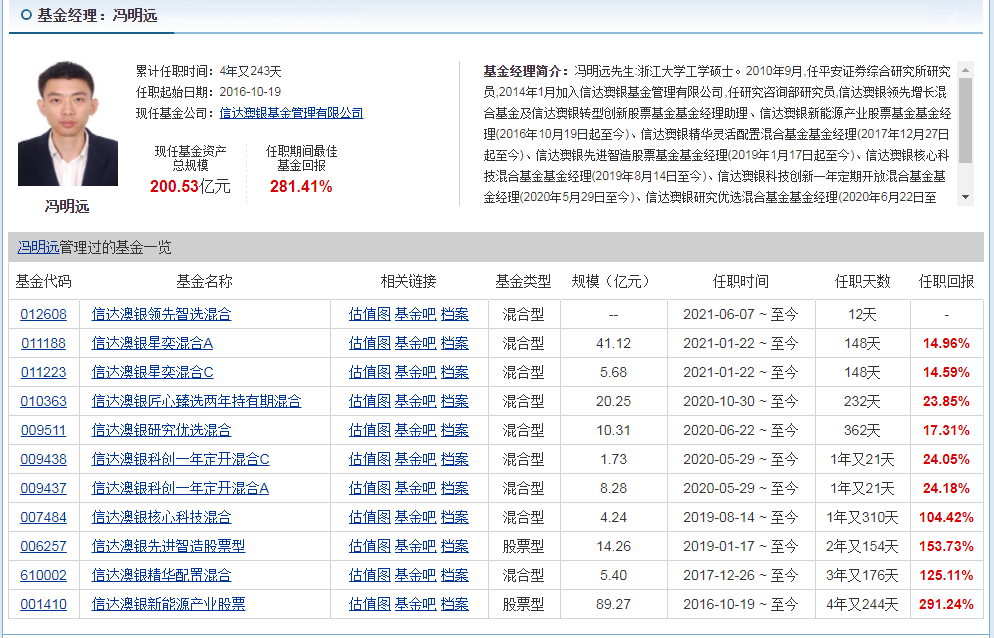994x638 pixels.
Task: Open the 信达澳银星奕混合C fund page
Action: (152, 372)
